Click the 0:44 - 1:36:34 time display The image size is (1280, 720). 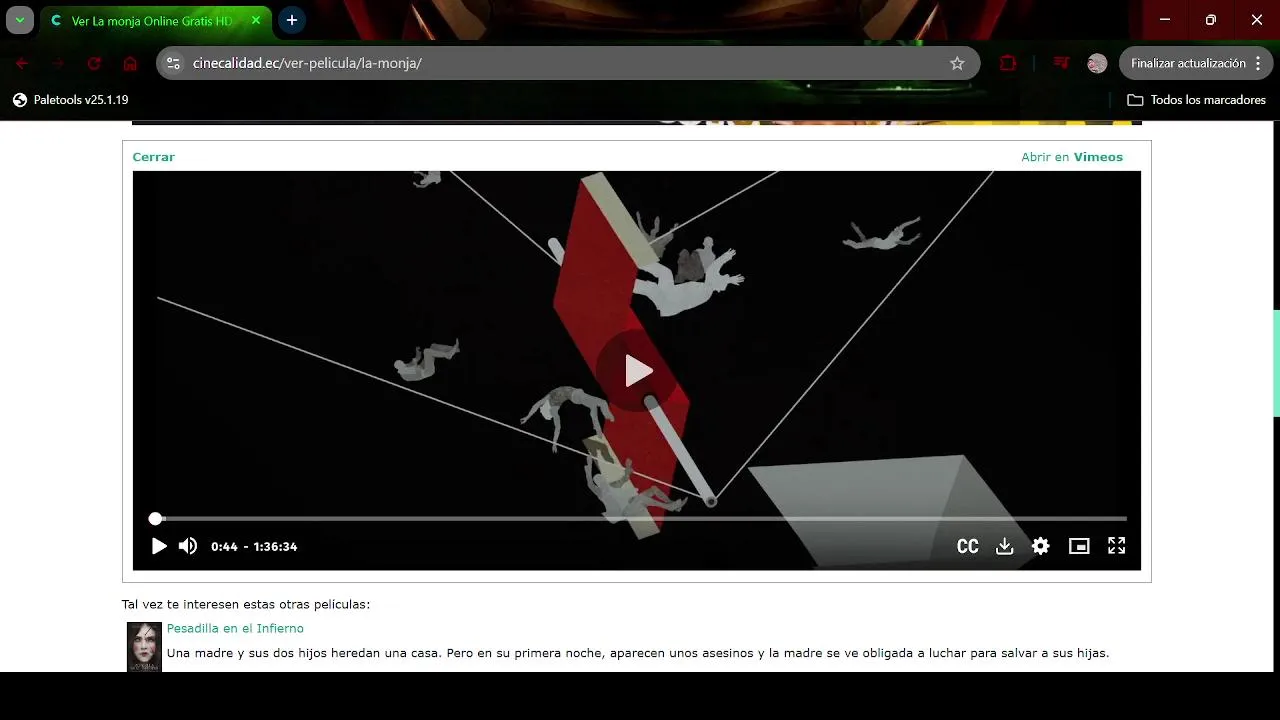pyautogui.click(x=254, y=547)
